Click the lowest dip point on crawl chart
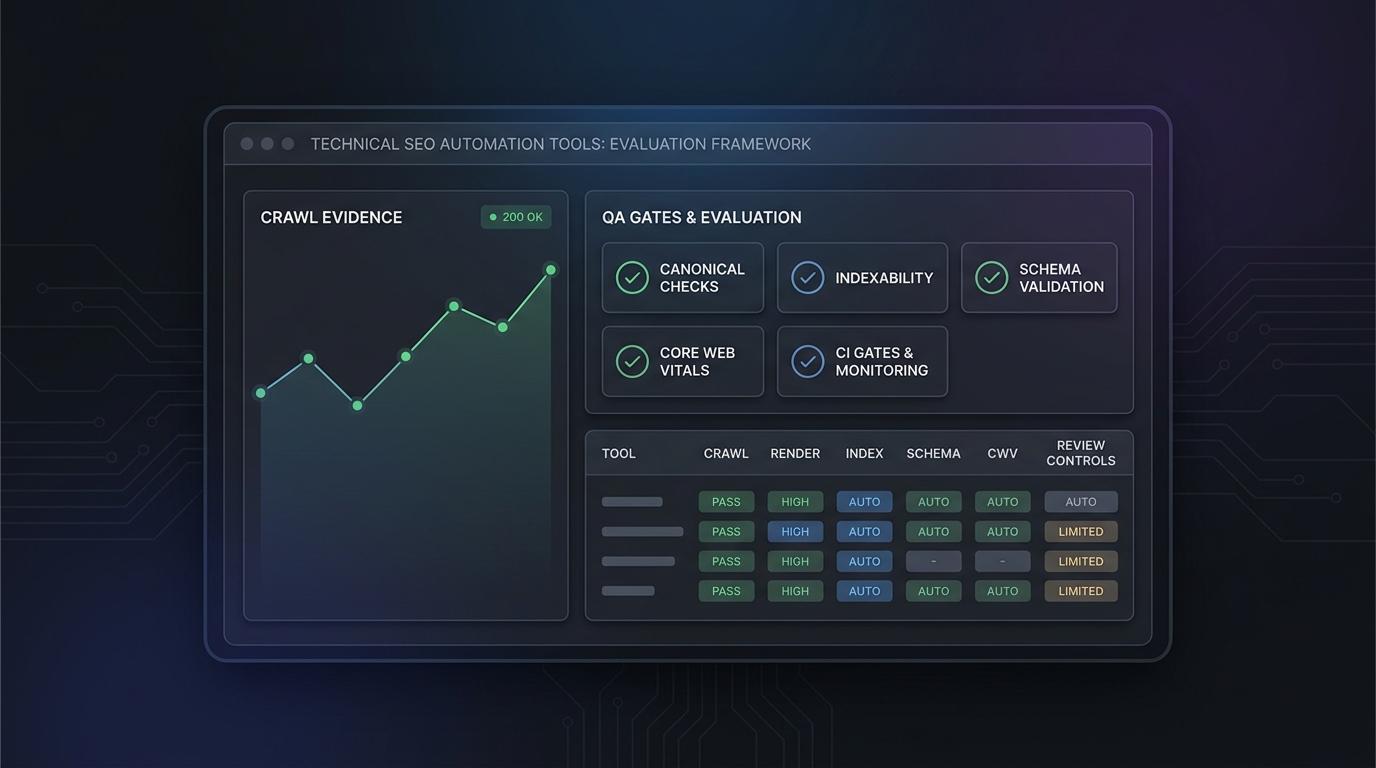Viewport: 1376px width, 768px height. click(357, 405)
